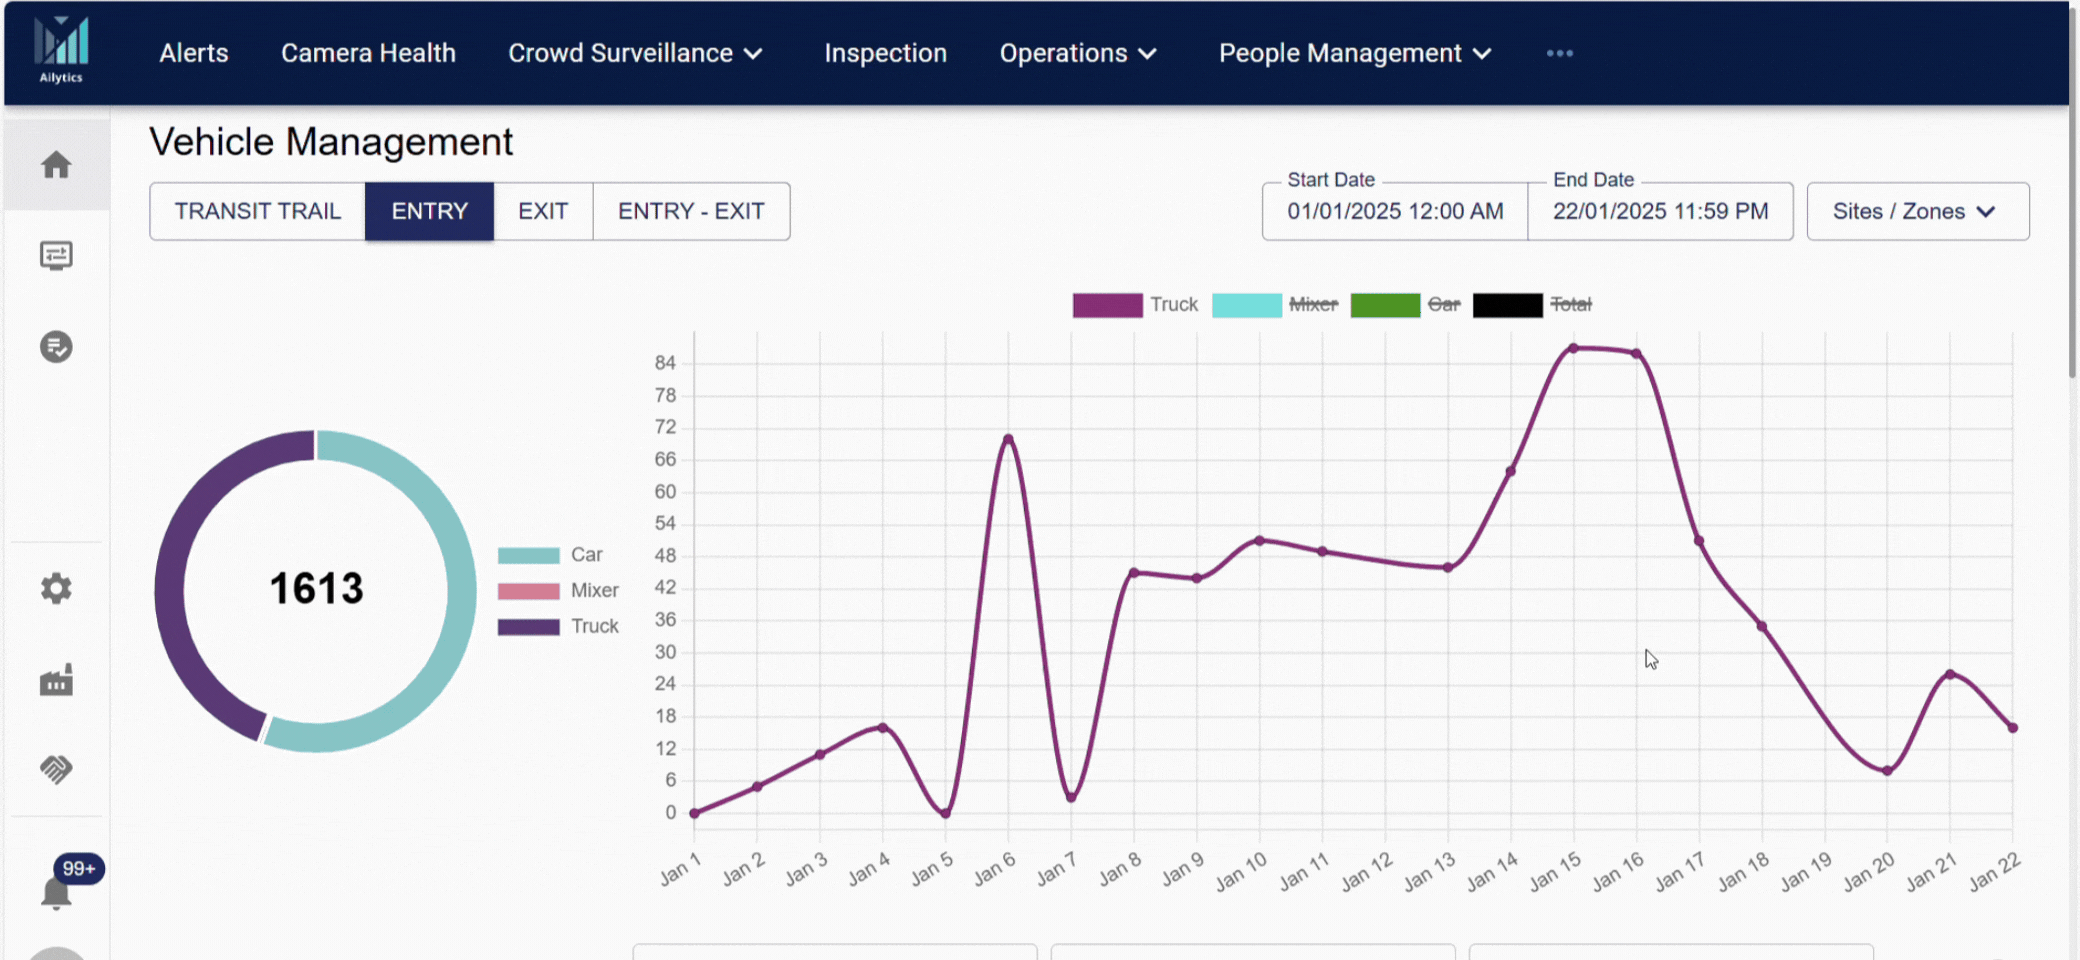Expand Crowd Surveillance dropdown menu

(x=635, y=53)
